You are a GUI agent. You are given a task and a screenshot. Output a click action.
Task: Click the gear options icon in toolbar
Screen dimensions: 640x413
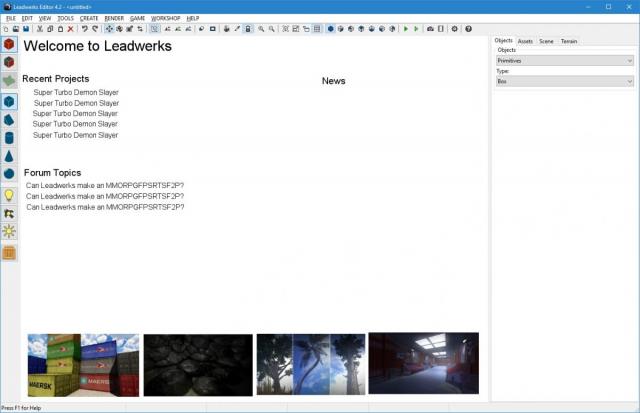point(454,29)
